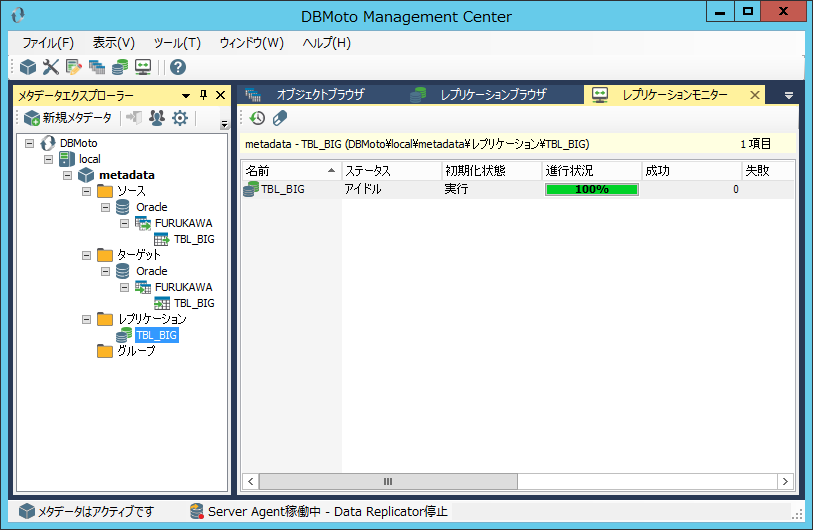This screenshot has height=530, width=813.
Task: Open the gear settings icon in explorer
Action: [x=180, y=118]
